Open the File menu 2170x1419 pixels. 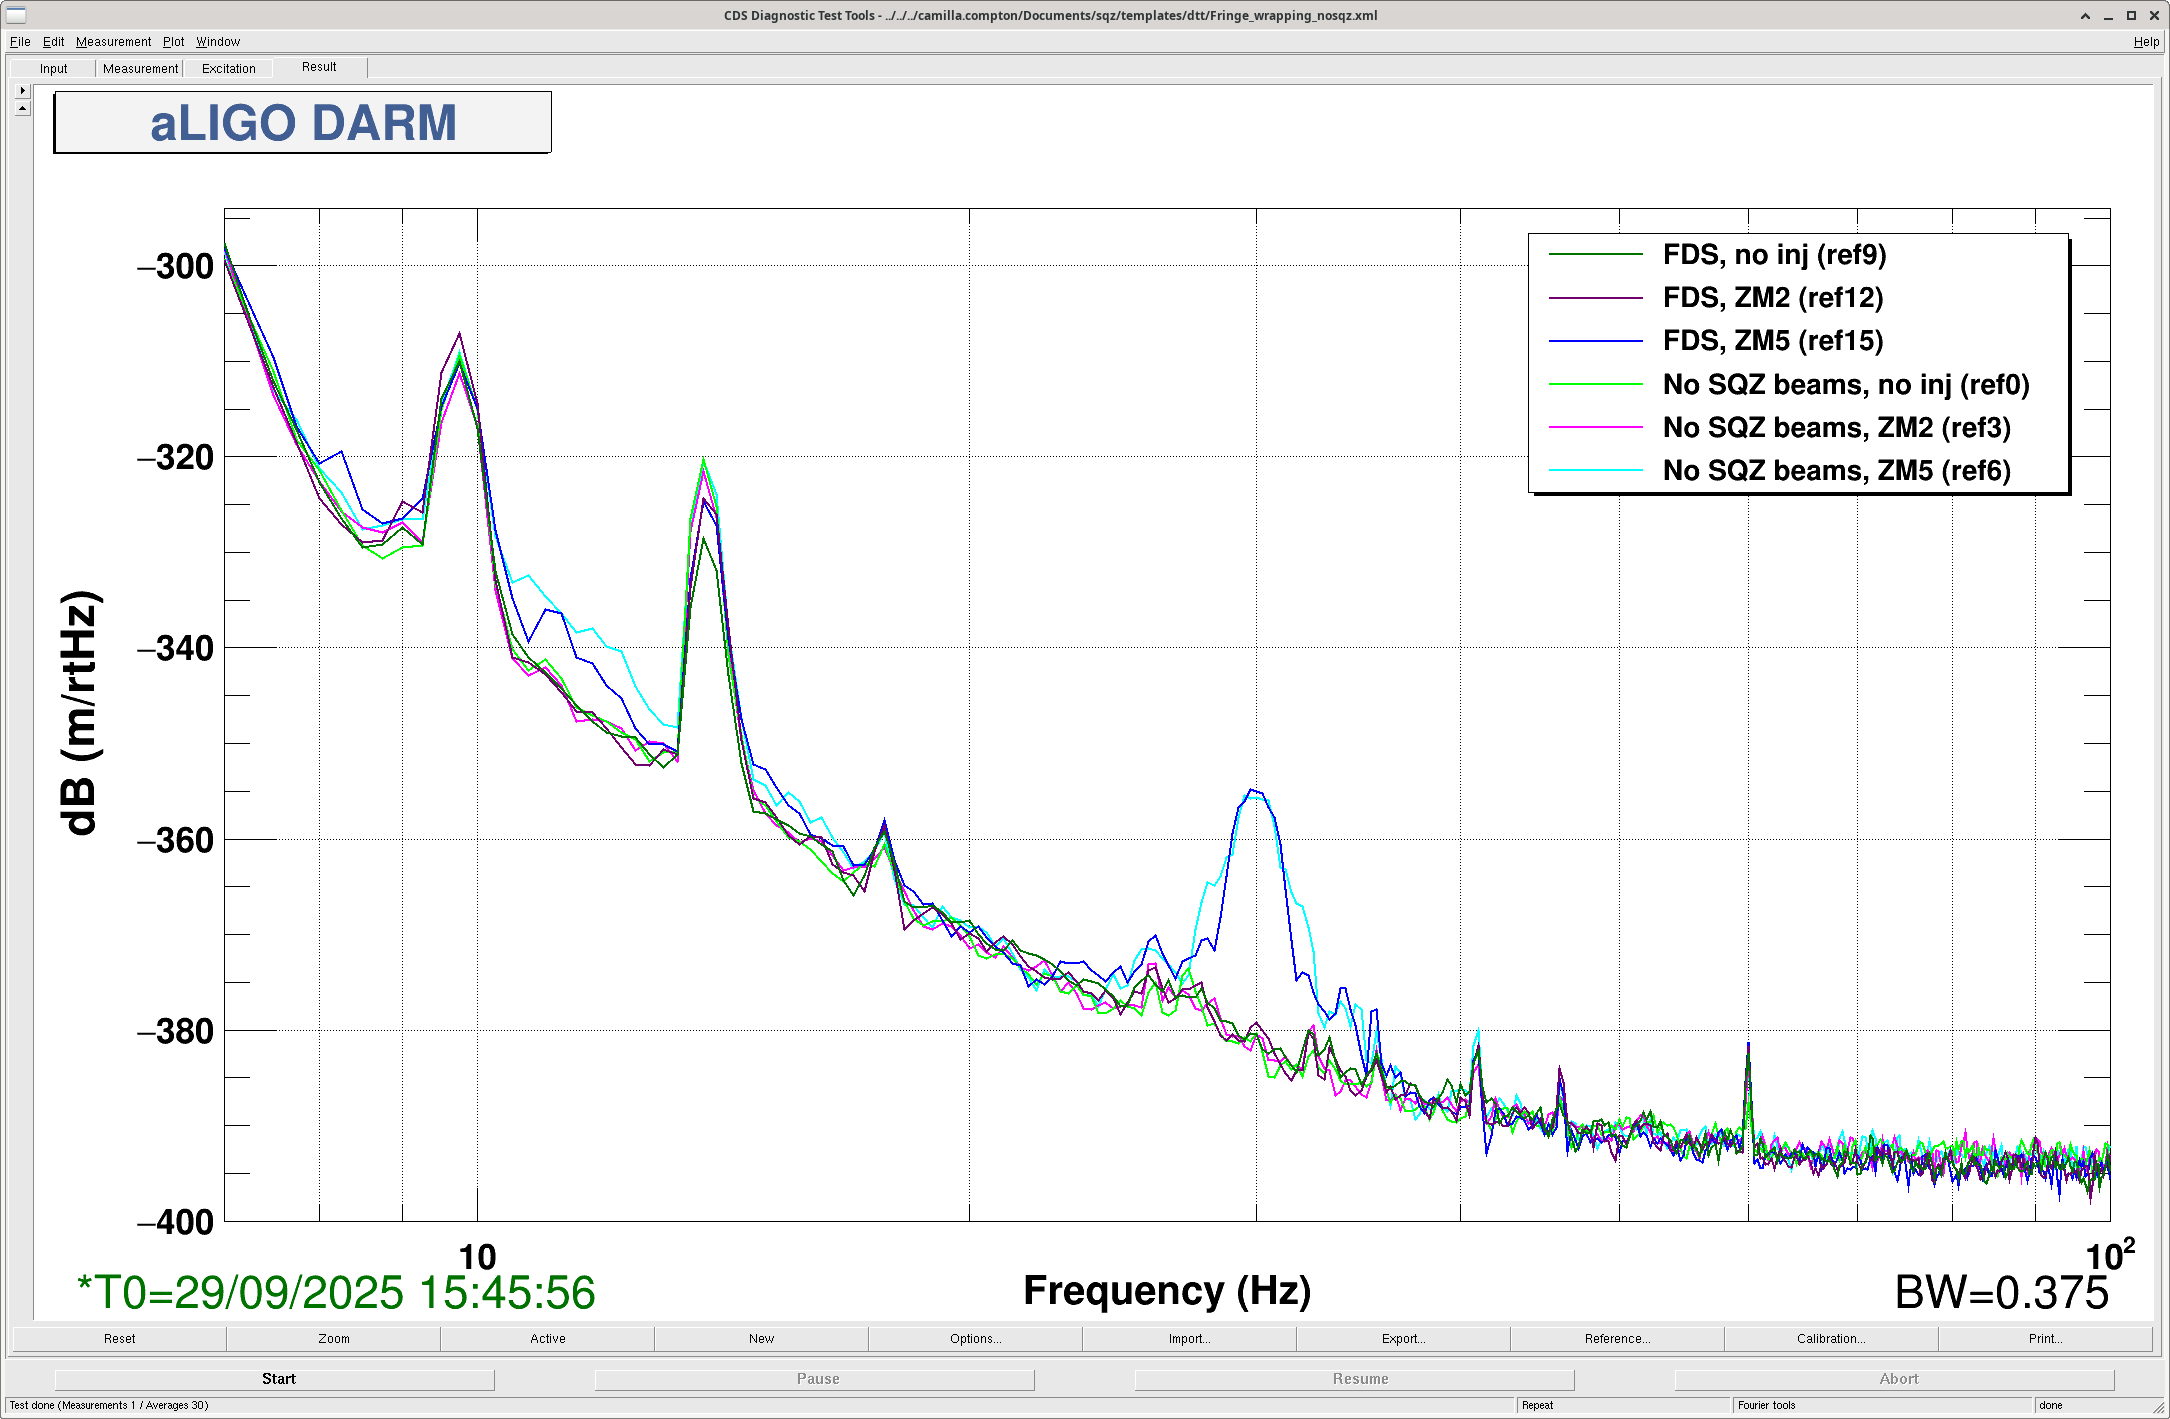(x=20, y=41)
